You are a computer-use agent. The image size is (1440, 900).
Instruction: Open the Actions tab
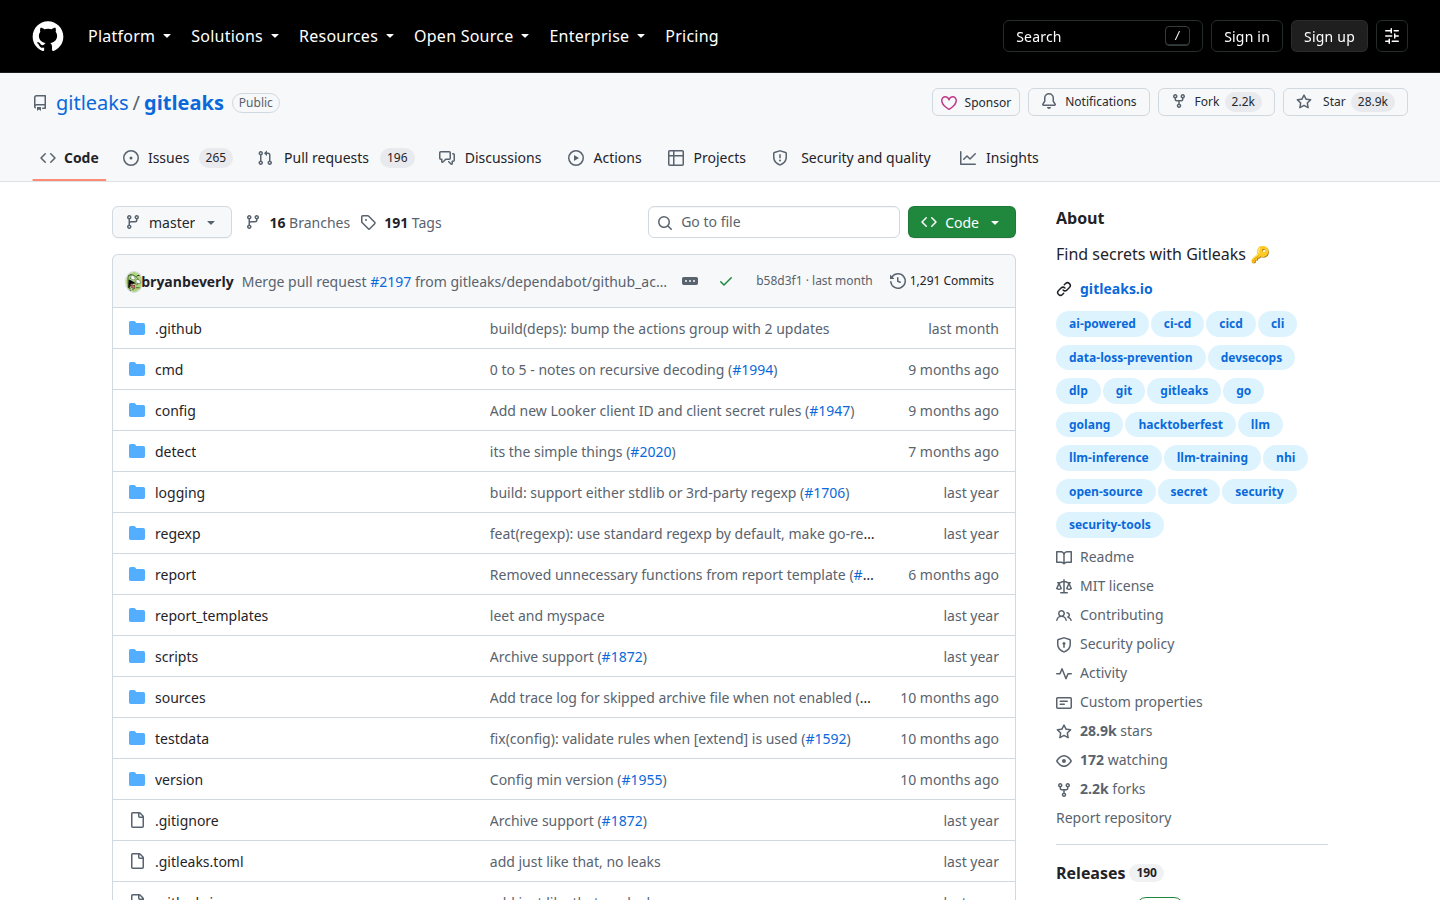coord(605,158)
